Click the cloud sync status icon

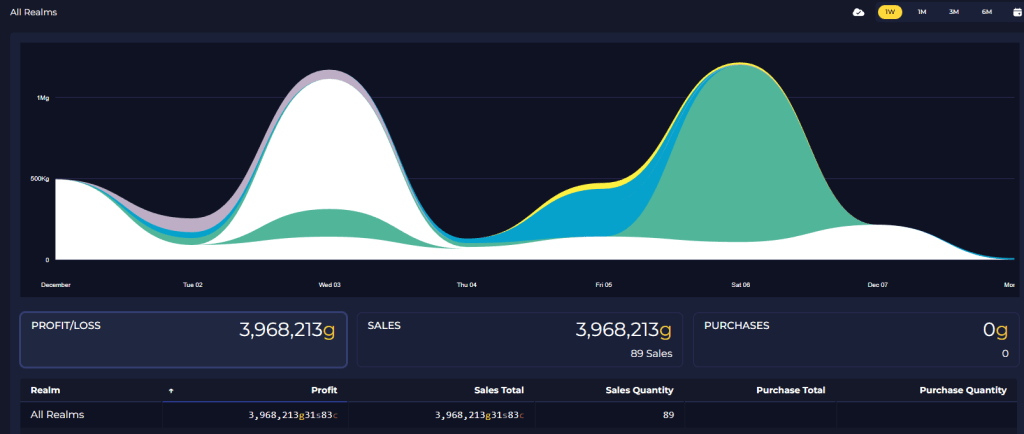(858, 12)
